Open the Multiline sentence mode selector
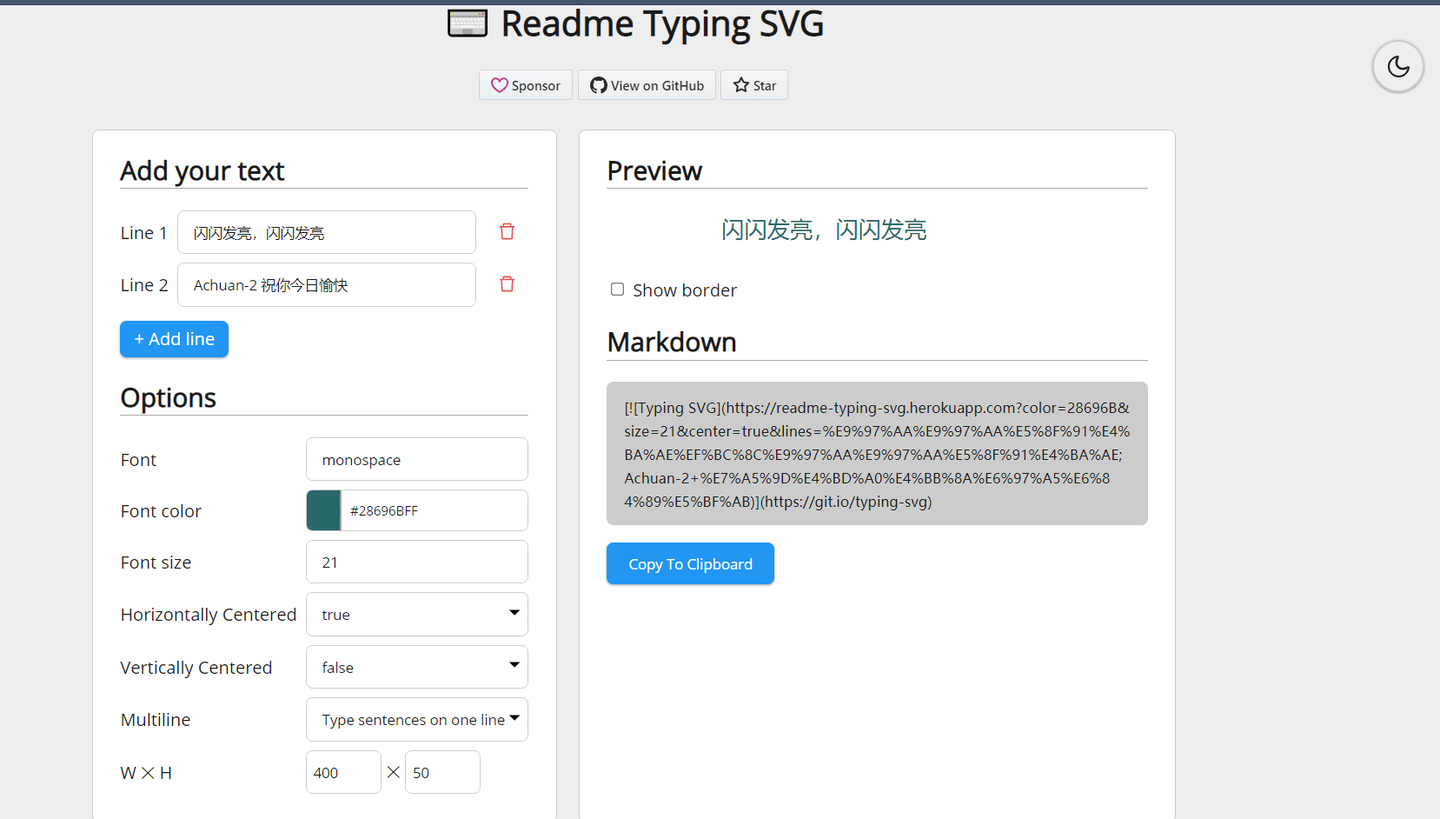Image resolution: width=1440 pixels, height=819 pixels. [416, 719]
